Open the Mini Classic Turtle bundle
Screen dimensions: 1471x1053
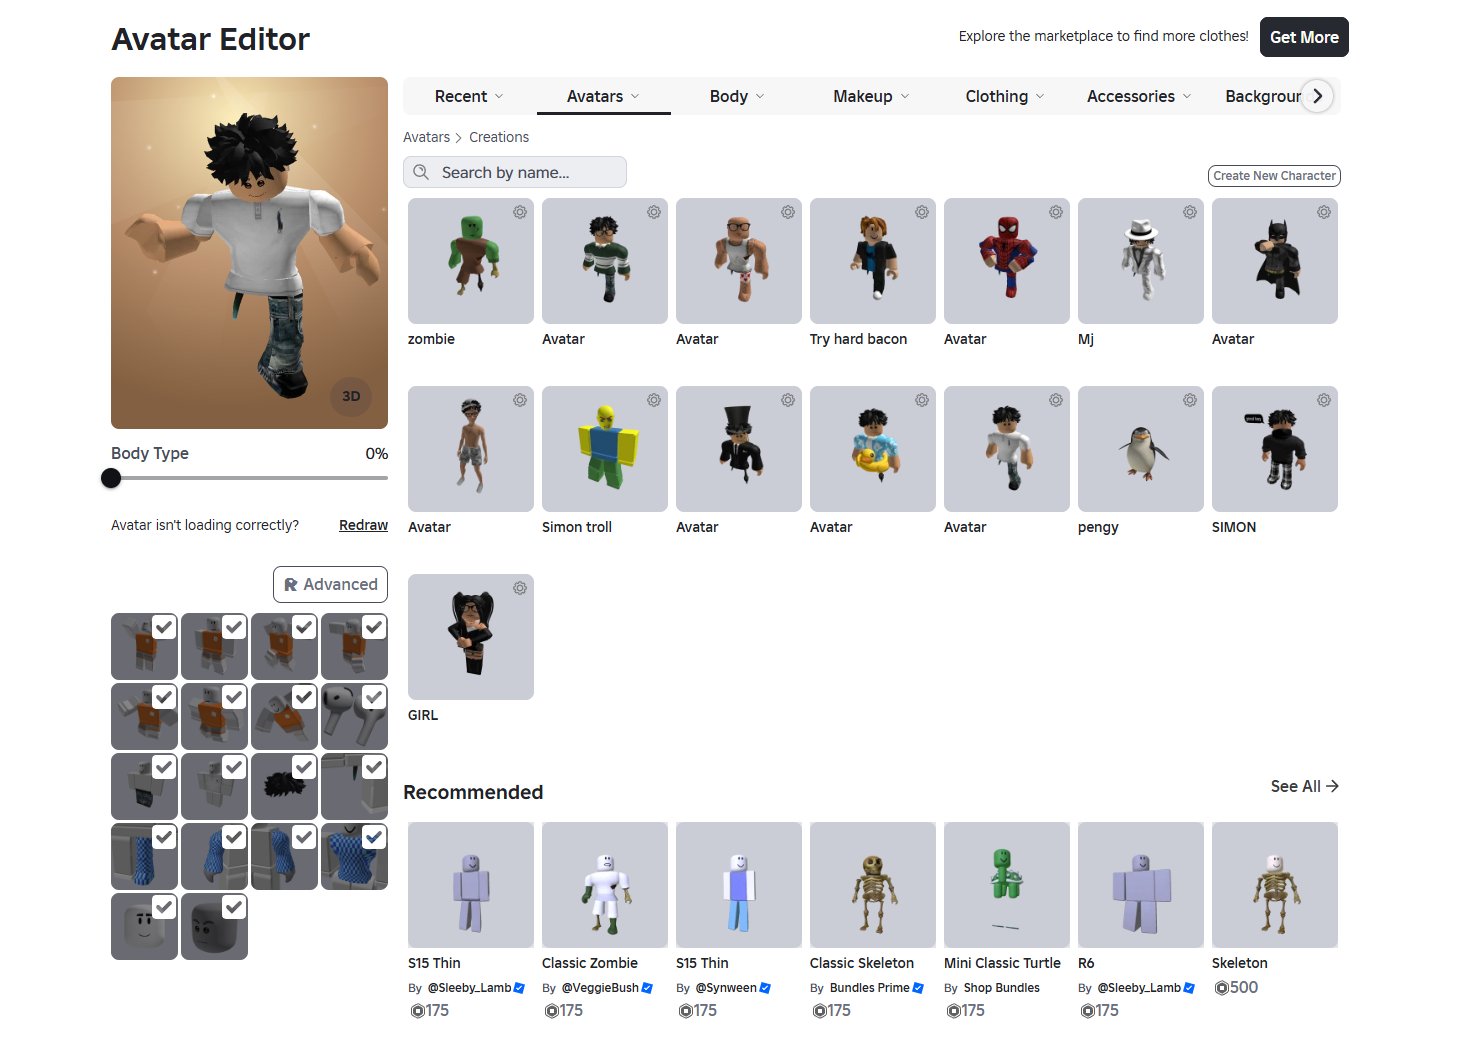click(1007, 885)
